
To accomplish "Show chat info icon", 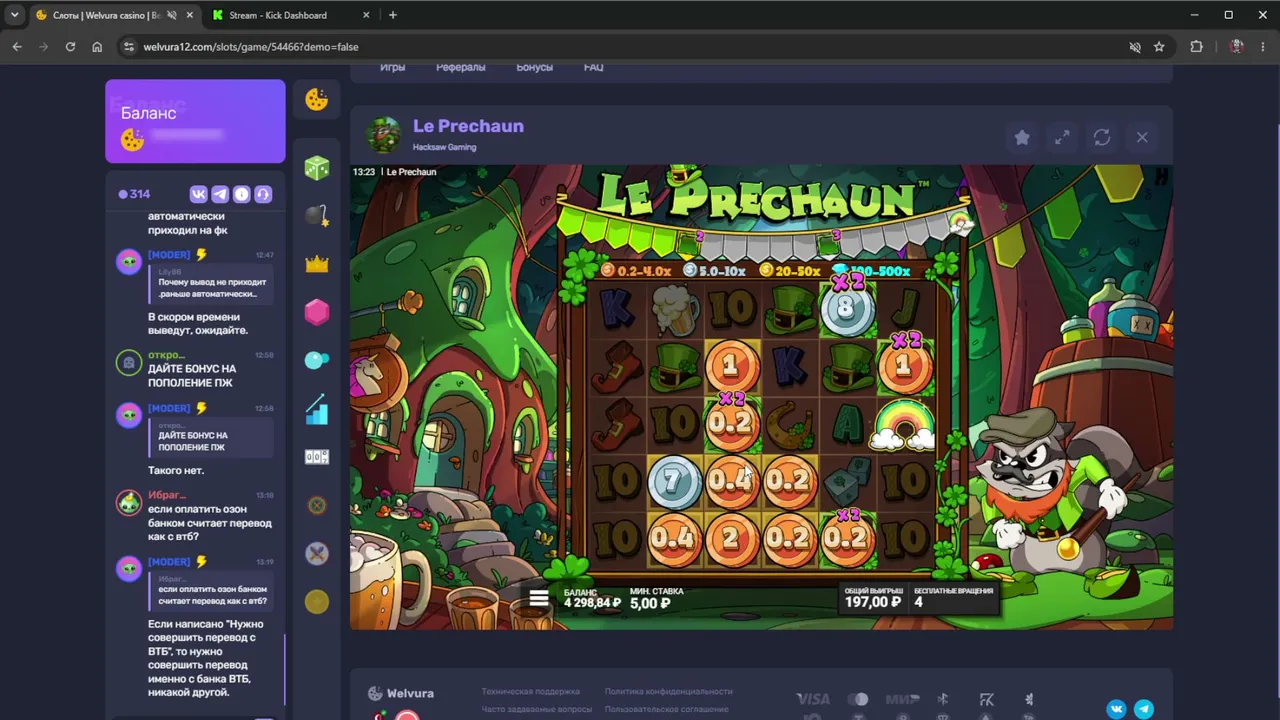I will click(241, 194).
